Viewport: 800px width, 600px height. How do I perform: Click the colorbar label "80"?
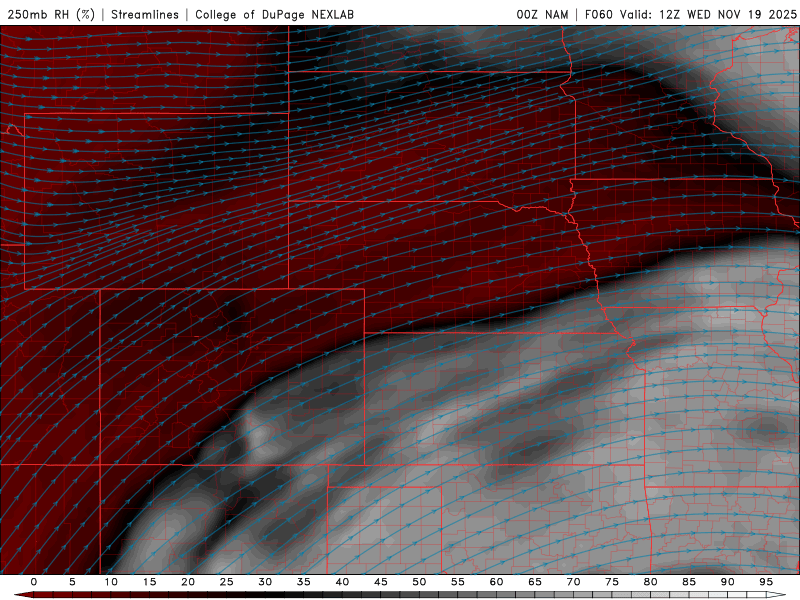tap(650, 582)
